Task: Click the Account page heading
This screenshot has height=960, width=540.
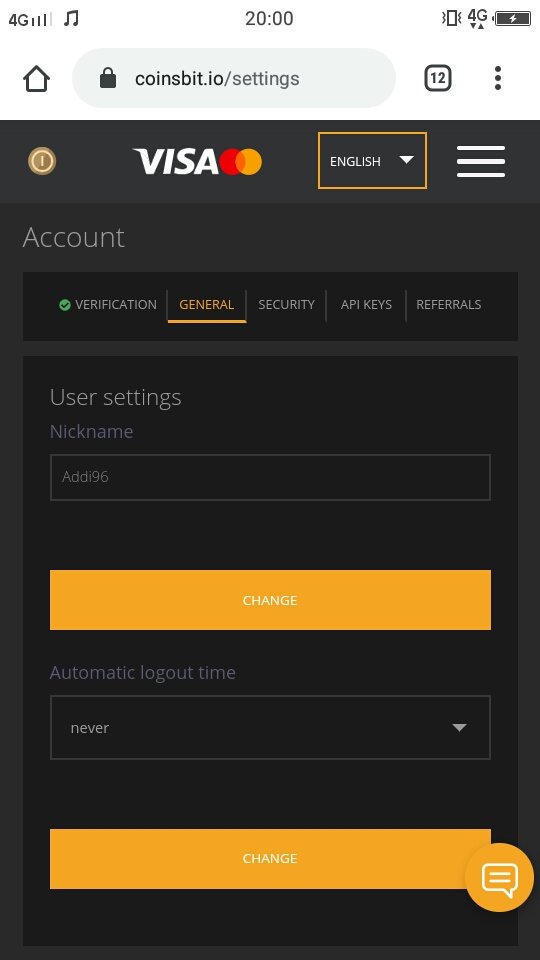Action: coord(73,238)
